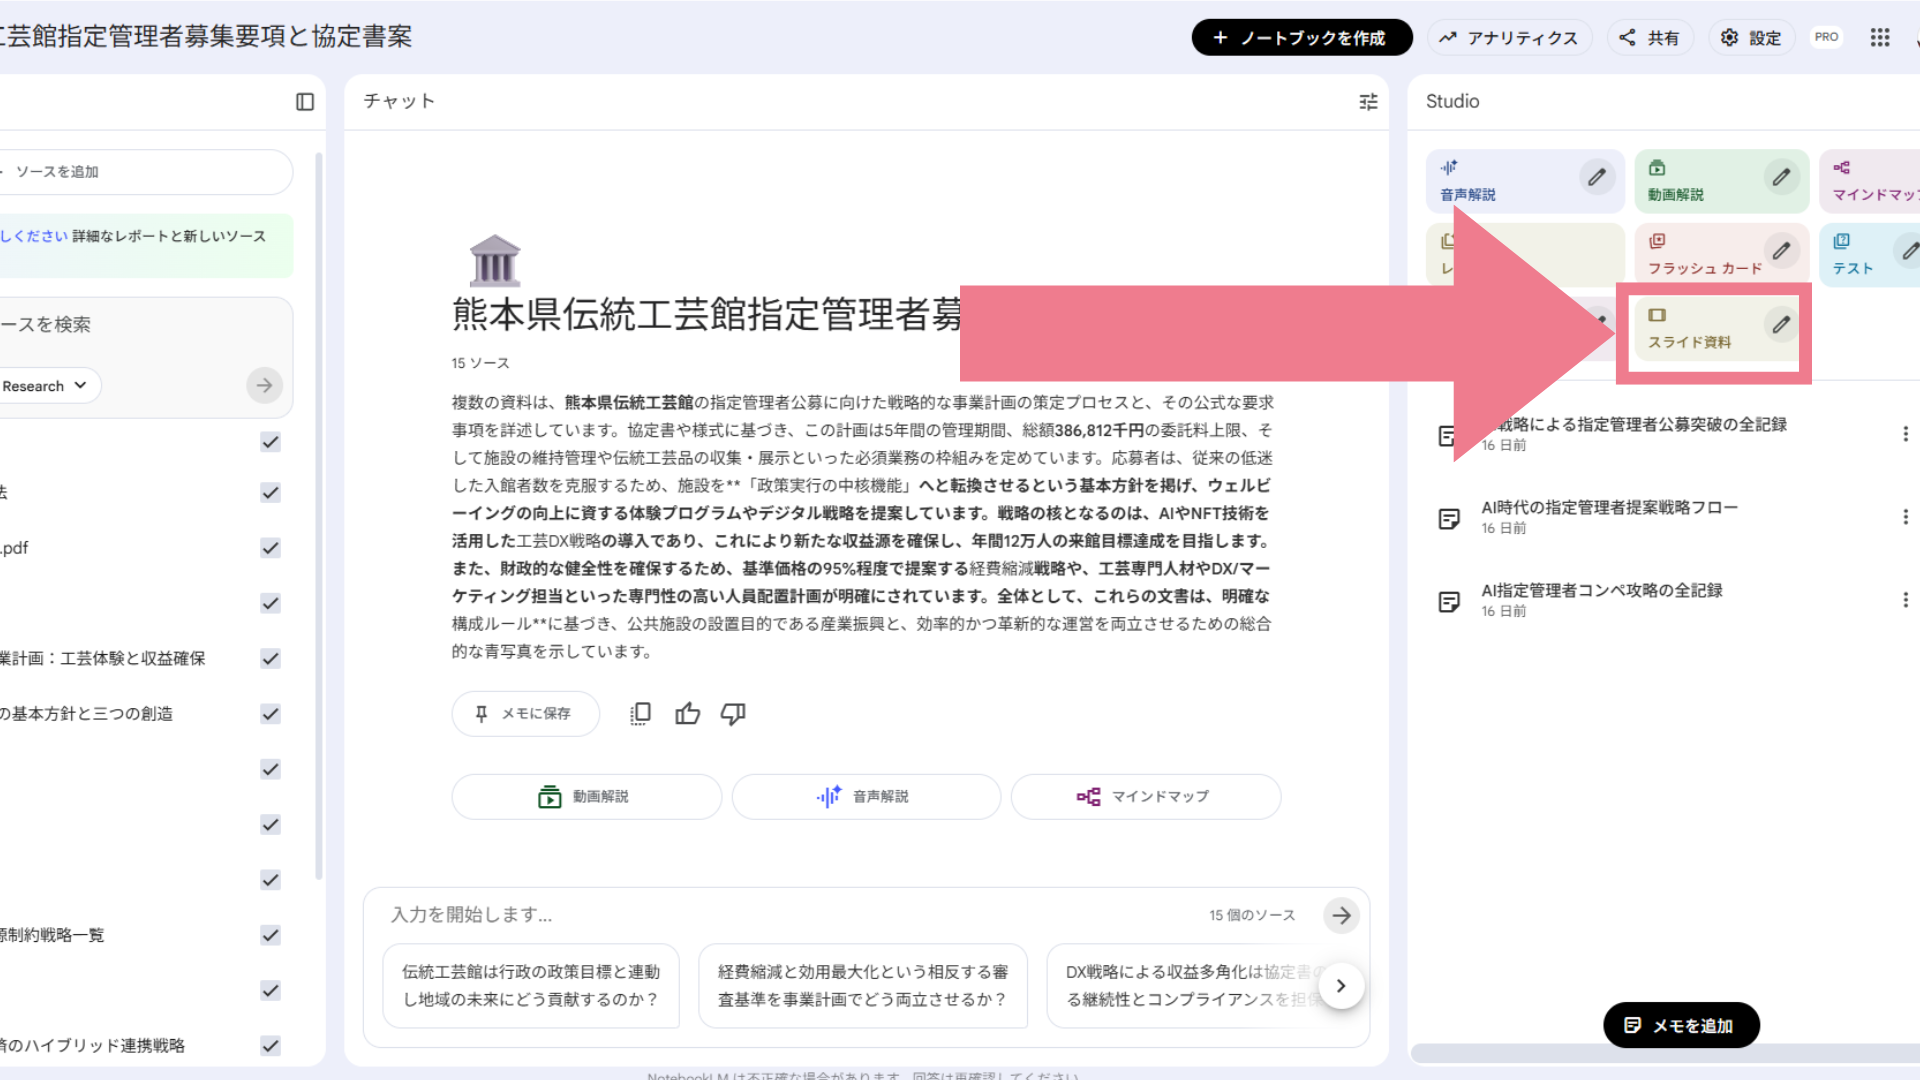Open more options for AI時代の指定管理者提案戦略フロー
This screenshot has height=1080, width=1920.
click(1905, 517)
